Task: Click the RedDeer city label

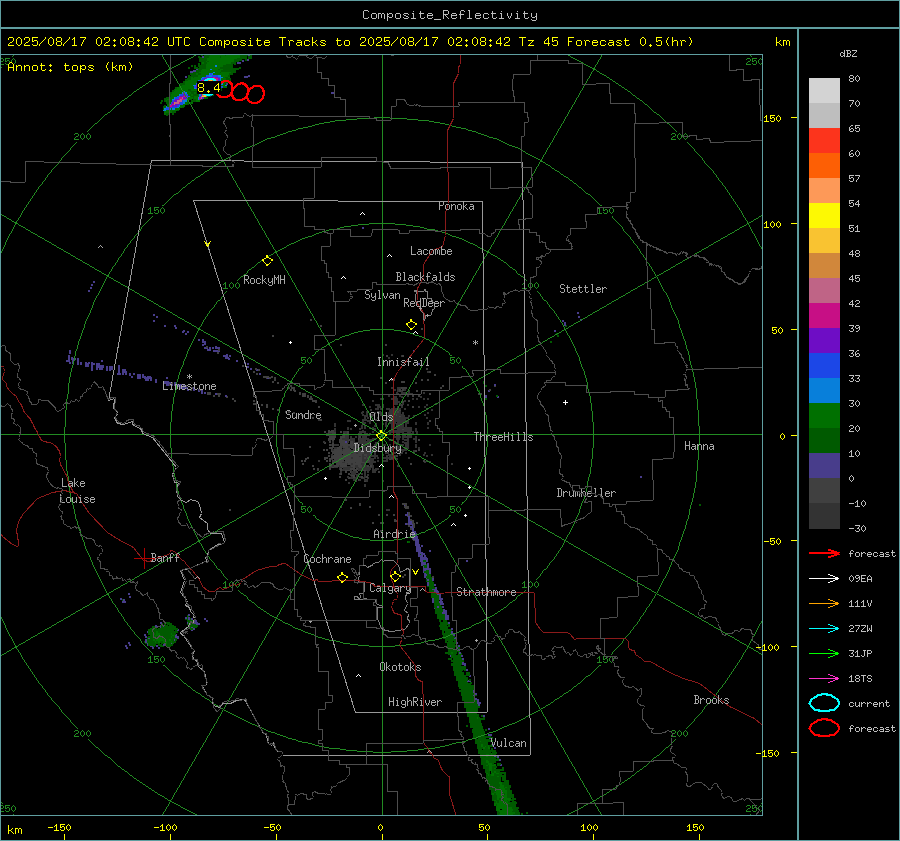Action: [x=424, y=303]
